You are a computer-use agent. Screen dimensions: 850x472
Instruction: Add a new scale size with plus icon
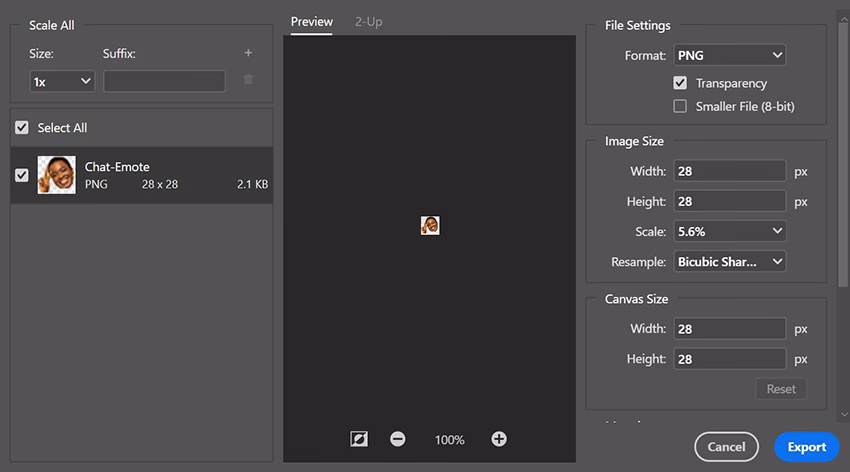tap(248, 53)
